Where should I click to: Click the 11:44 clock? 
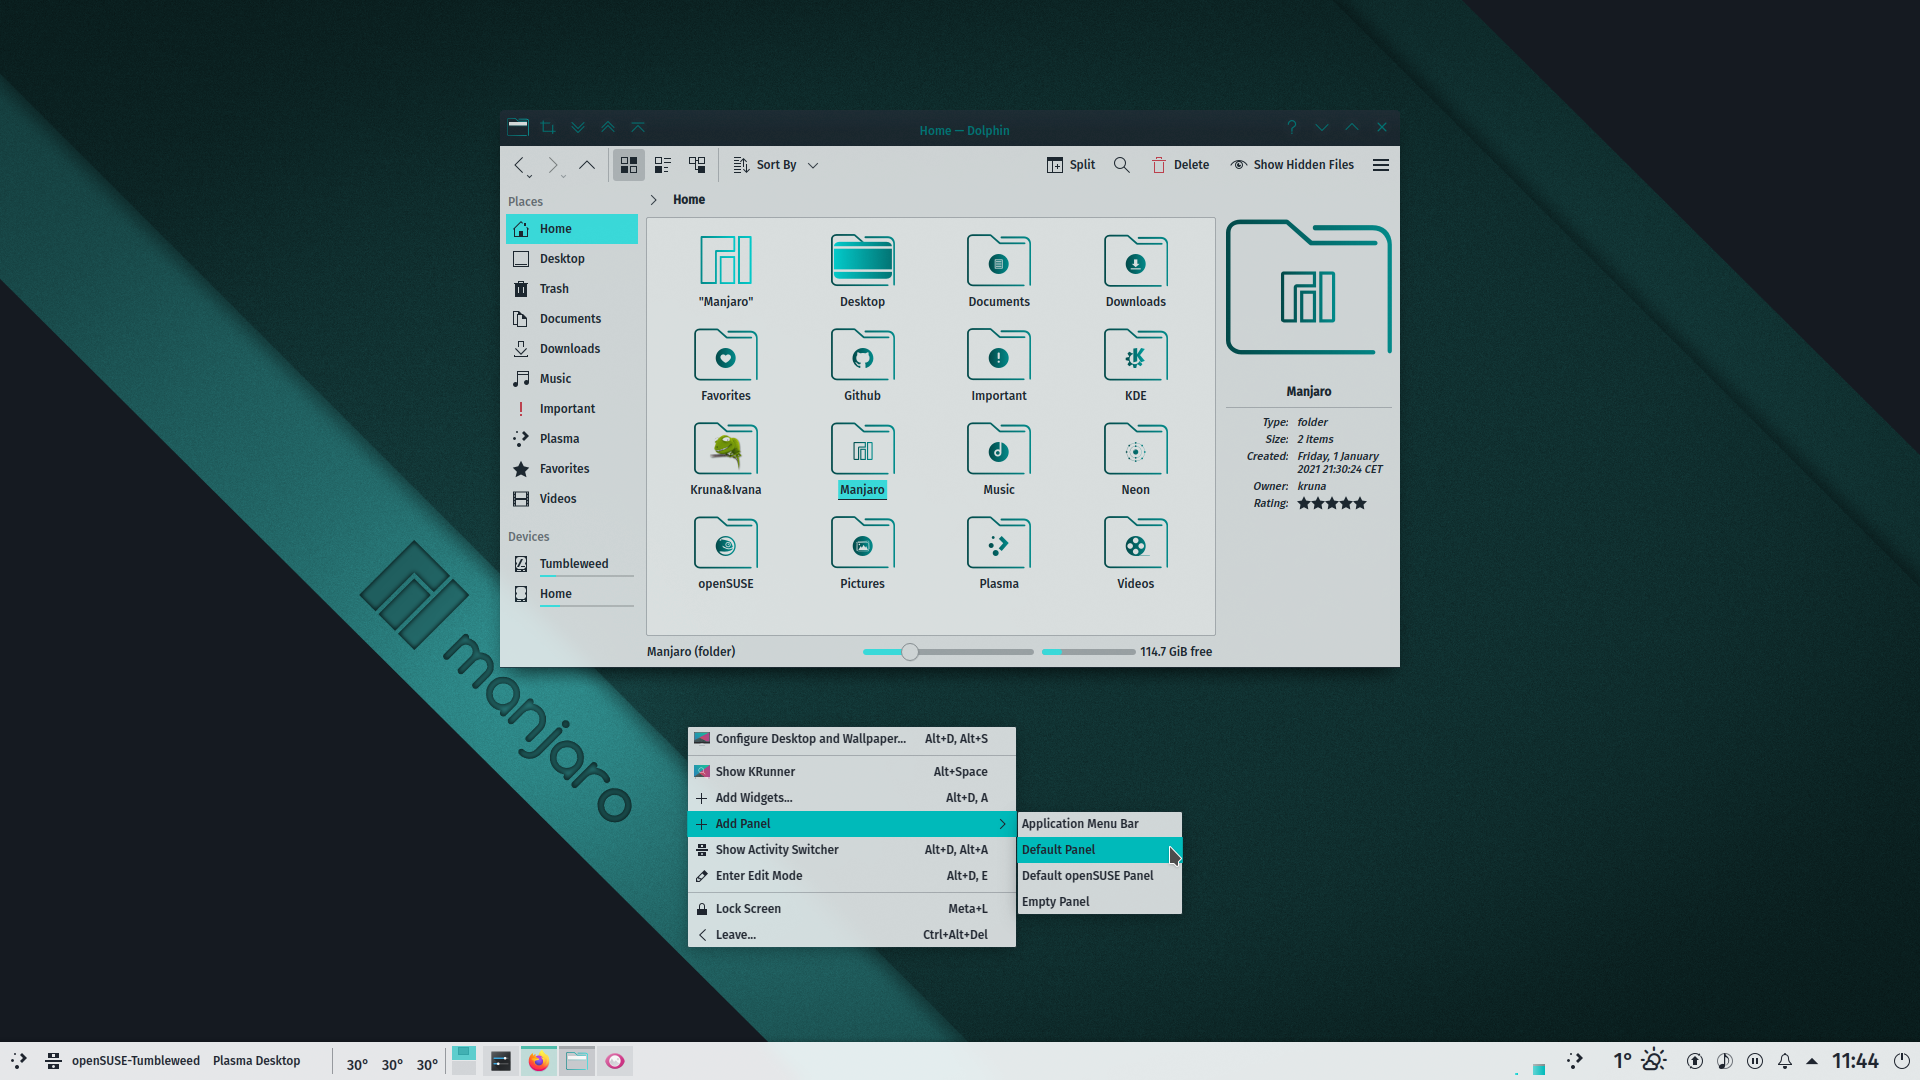pyautogui.click(x=1855, y=1061)
